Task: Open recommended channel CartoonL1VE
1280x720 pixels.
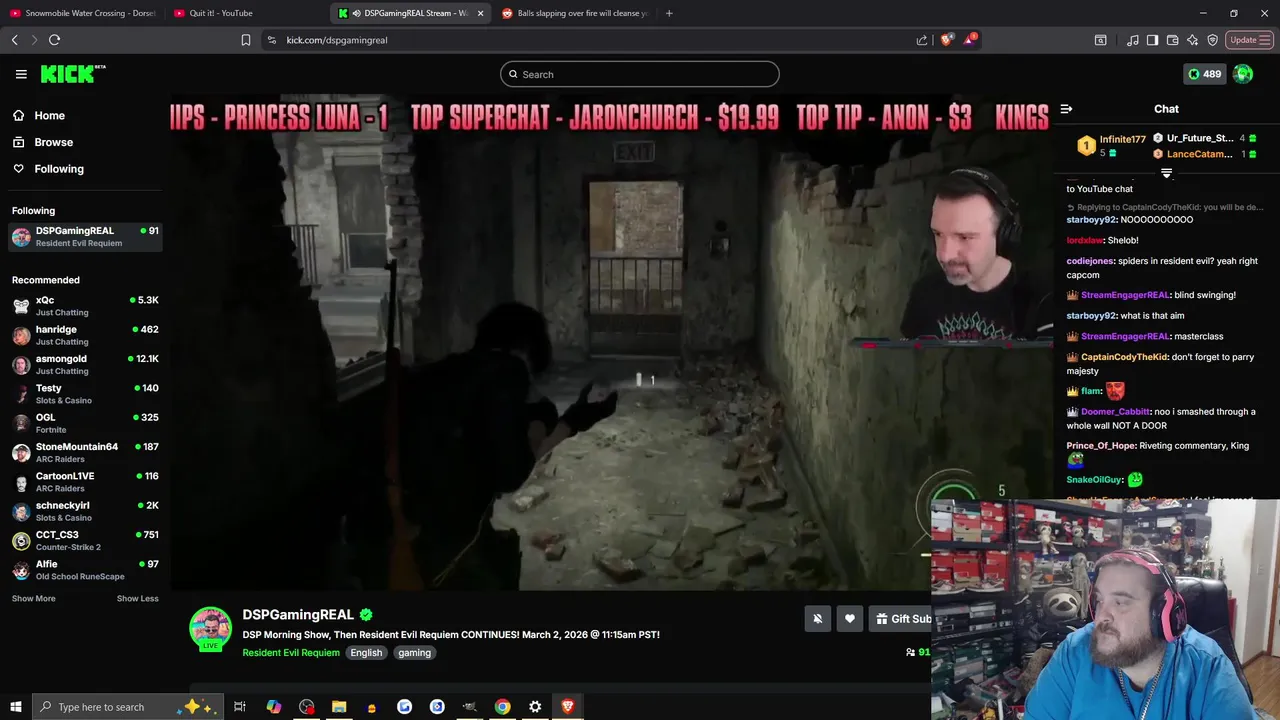Action: click(x=85, y=482)
